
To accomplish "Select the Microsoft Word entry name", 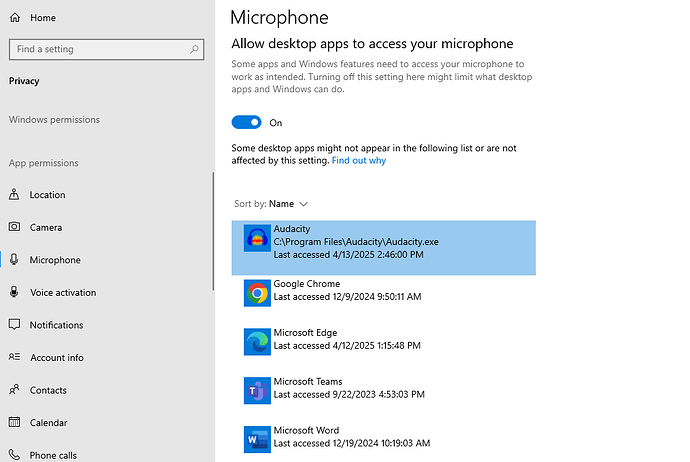I will tap(306, 430).
